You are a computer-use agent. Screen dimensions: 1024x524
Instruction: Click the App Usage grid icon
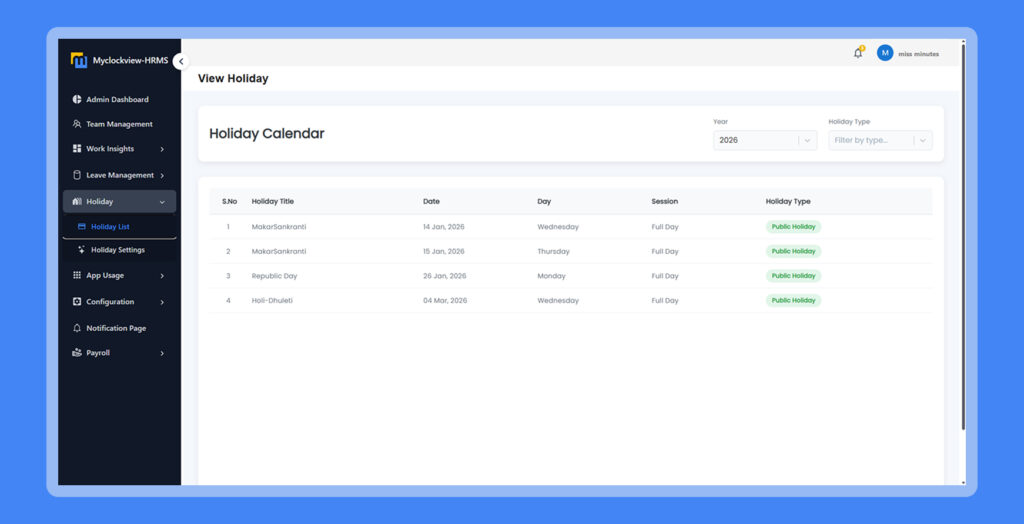click(x=77, y=276)
